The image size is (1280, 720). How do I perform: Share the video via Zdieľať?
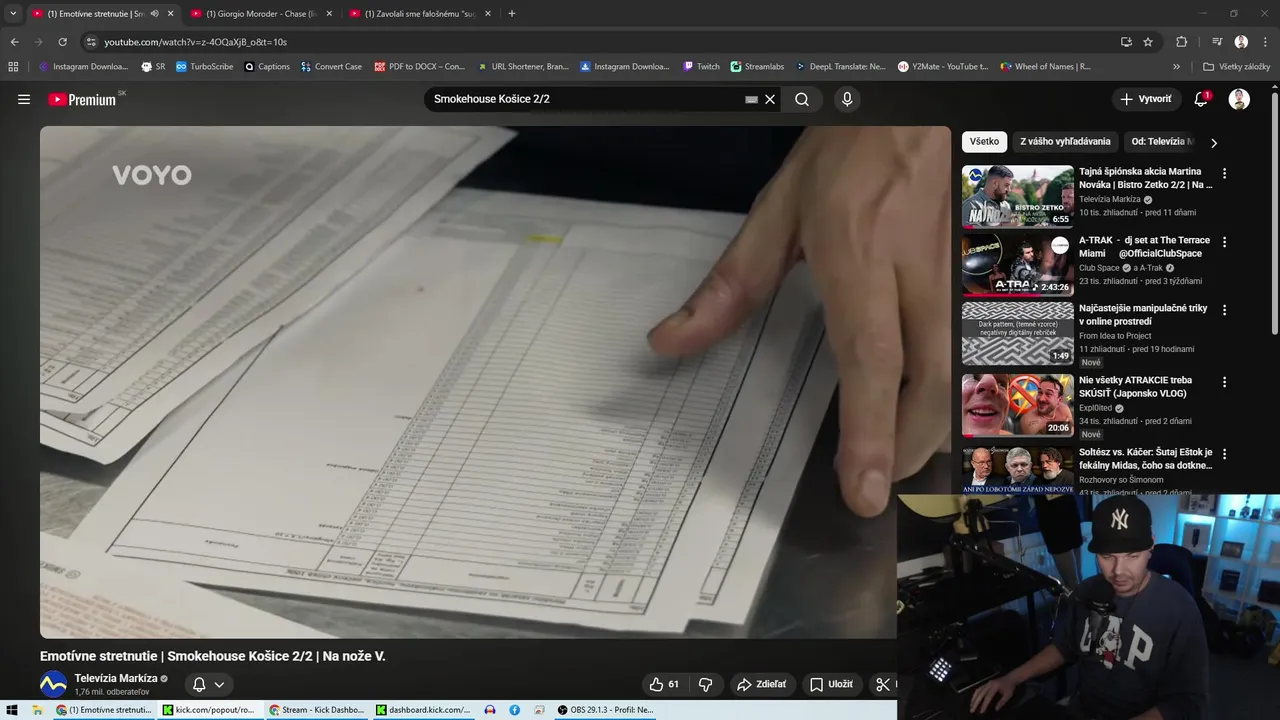click(x=762, y=684)
